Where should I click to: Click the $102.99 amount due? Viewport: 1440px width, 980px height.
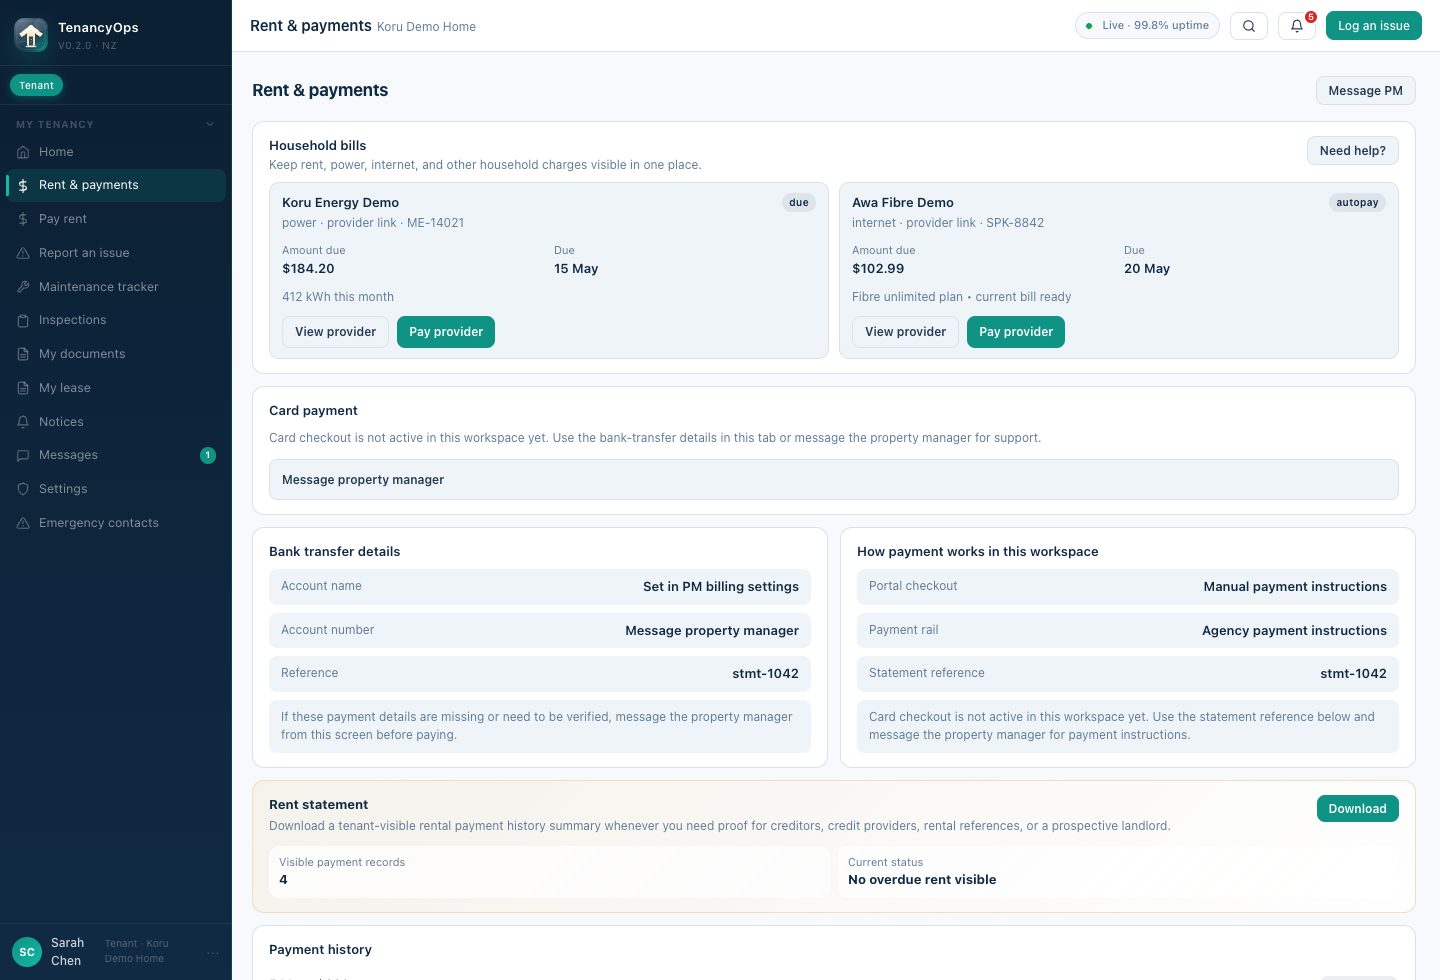click(878, 269)
